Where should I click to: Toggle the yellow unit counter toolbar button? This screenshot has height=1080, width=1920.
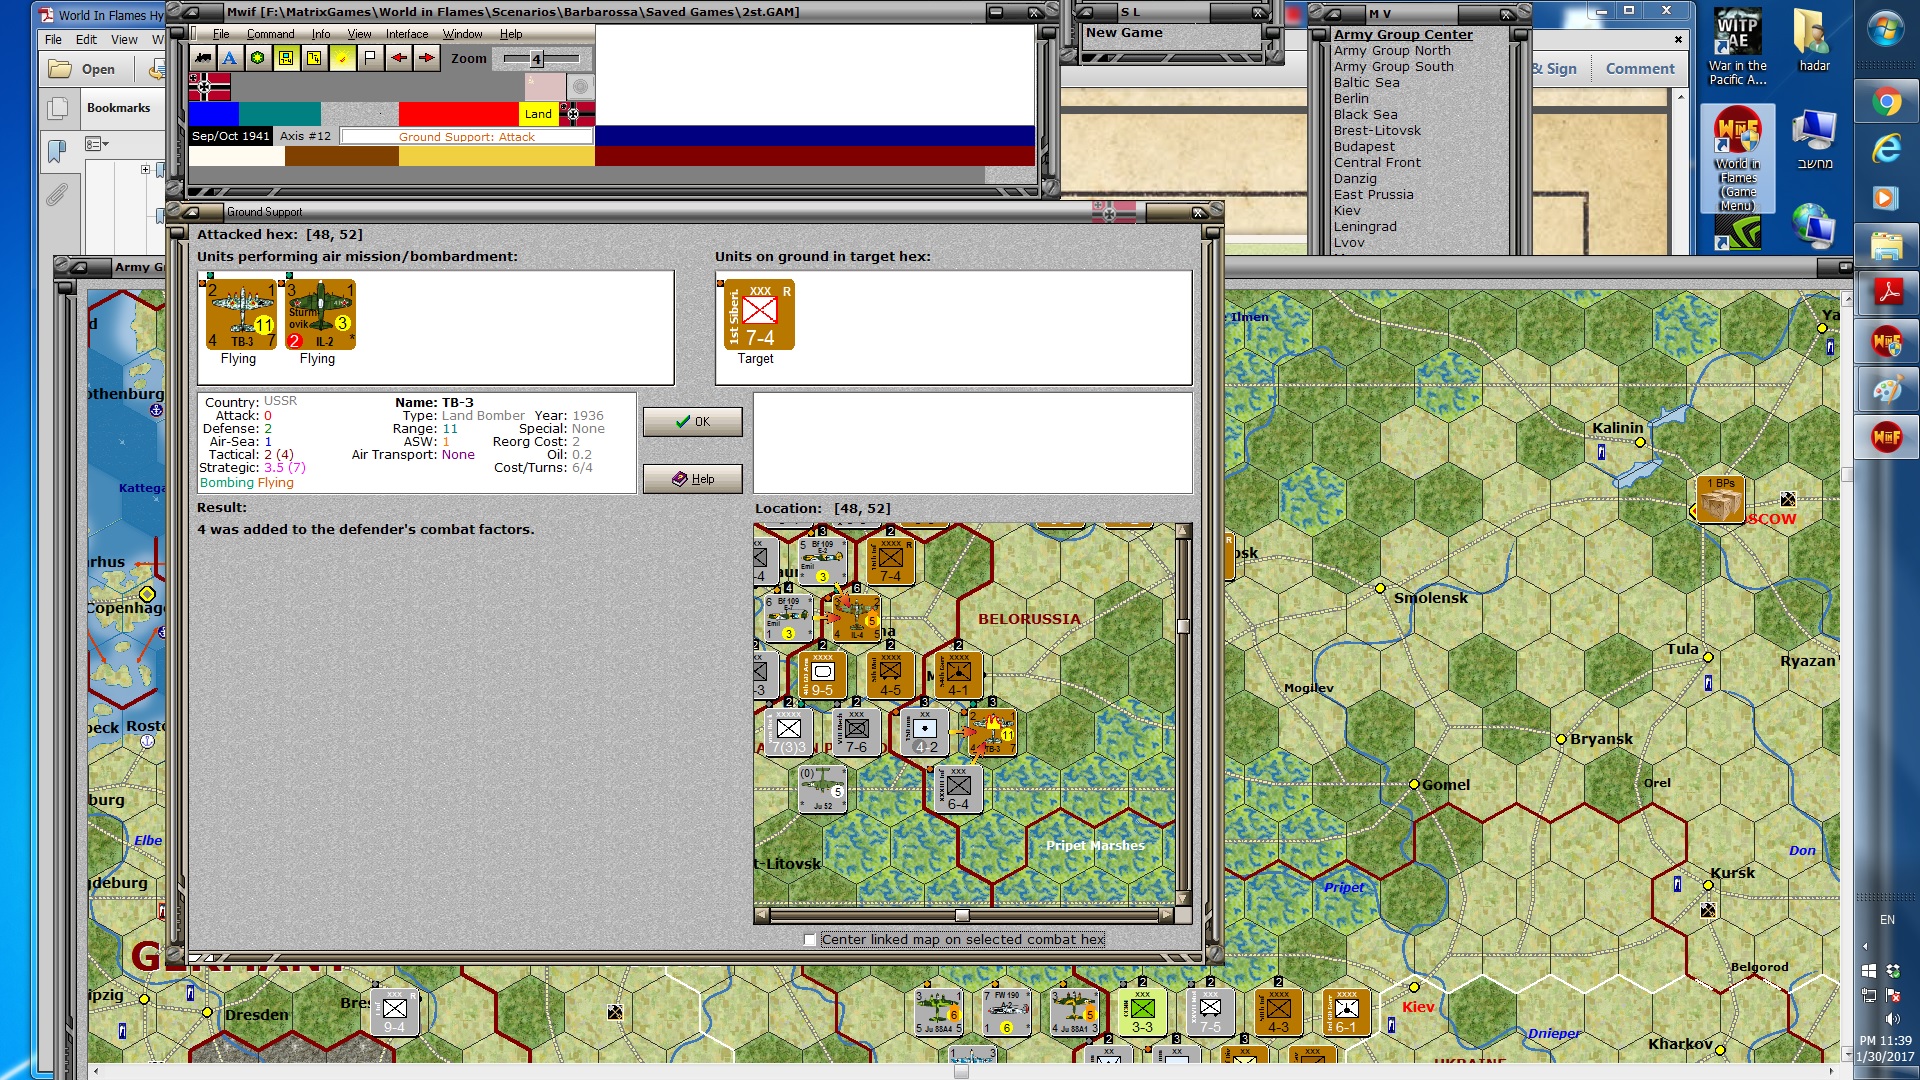[286, 58]
